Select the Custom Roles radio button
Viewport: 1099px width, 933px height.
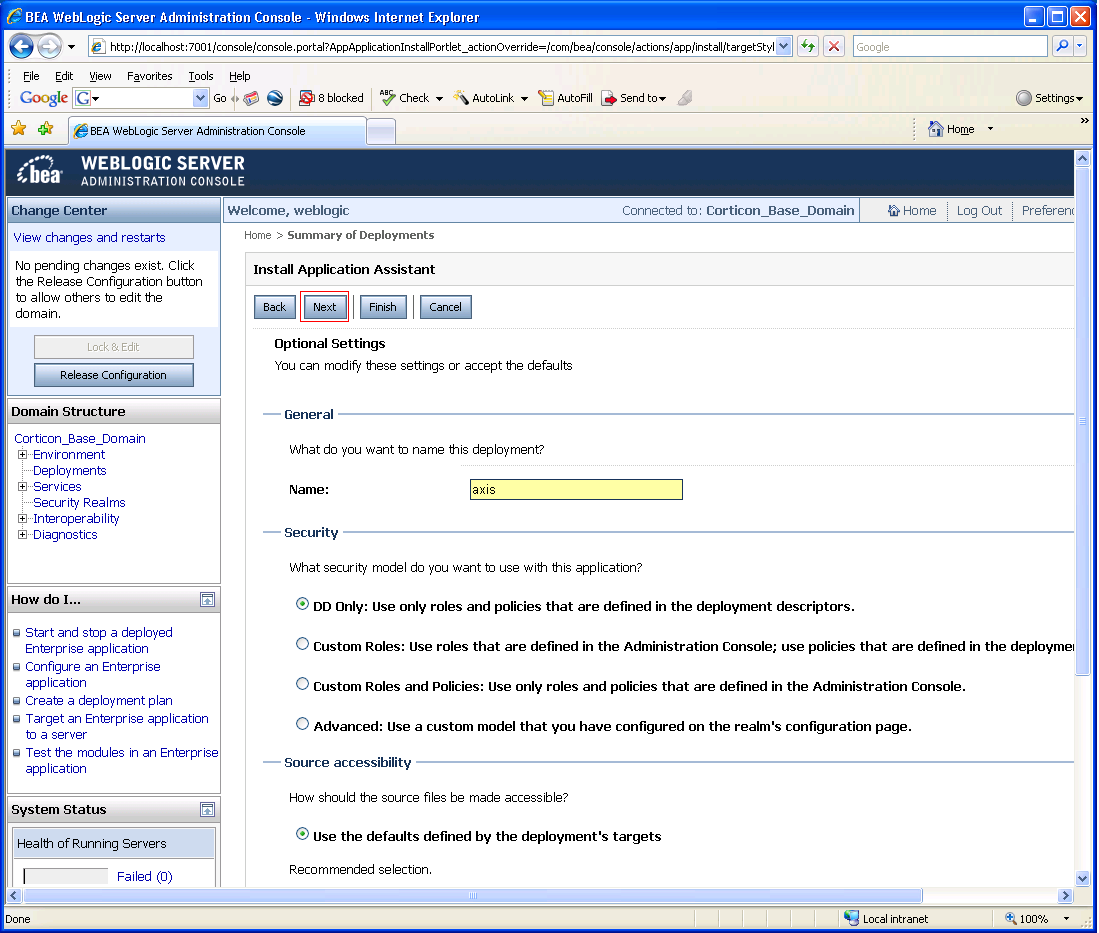tap(302, 644)
